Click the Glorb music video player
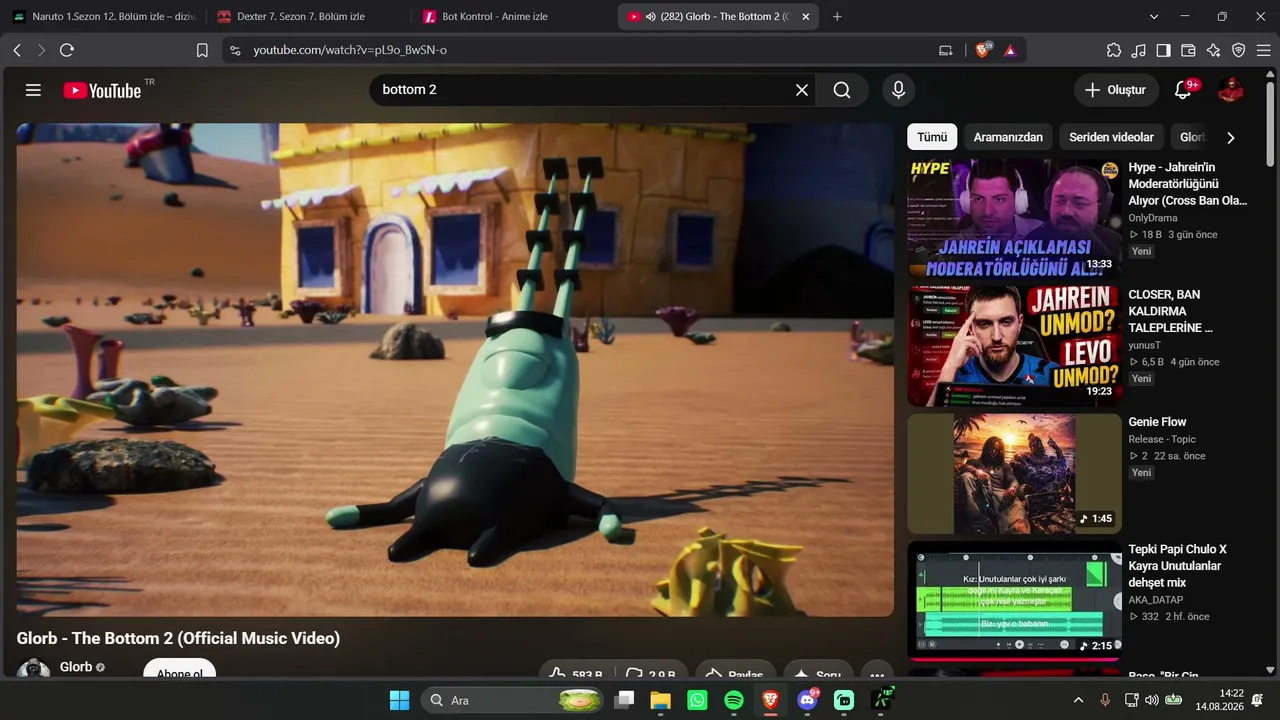1280x720 pixels. [x=455, y=370]
